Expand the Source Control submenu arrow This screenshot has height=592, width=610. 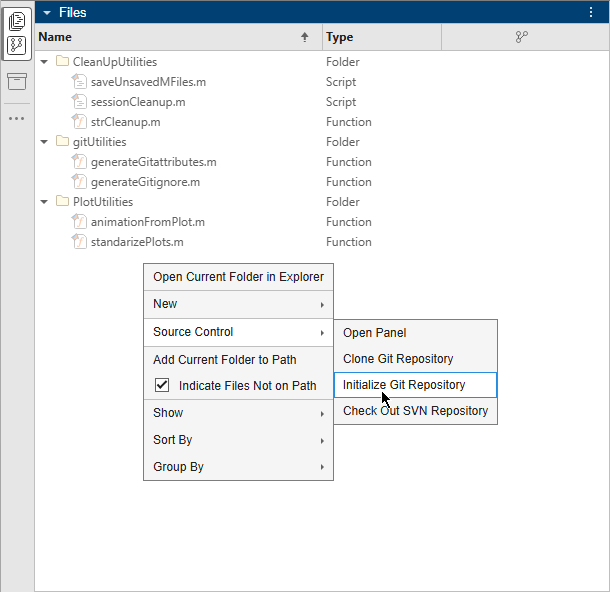click(x=322, y=333)
